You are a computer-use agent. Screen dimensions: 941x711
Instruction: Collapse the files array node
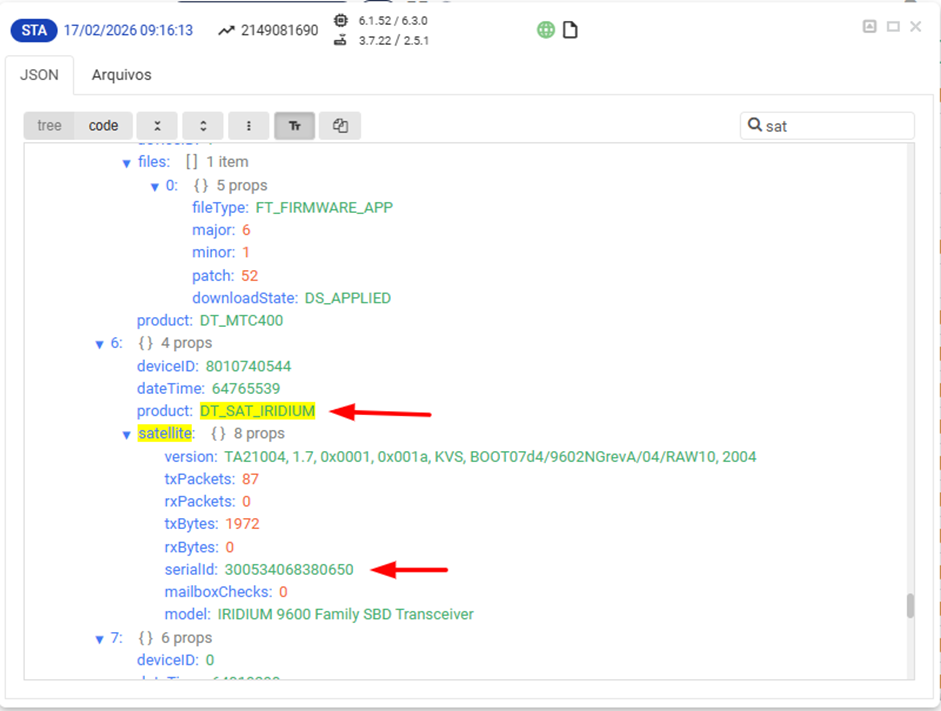click(127, 163)
